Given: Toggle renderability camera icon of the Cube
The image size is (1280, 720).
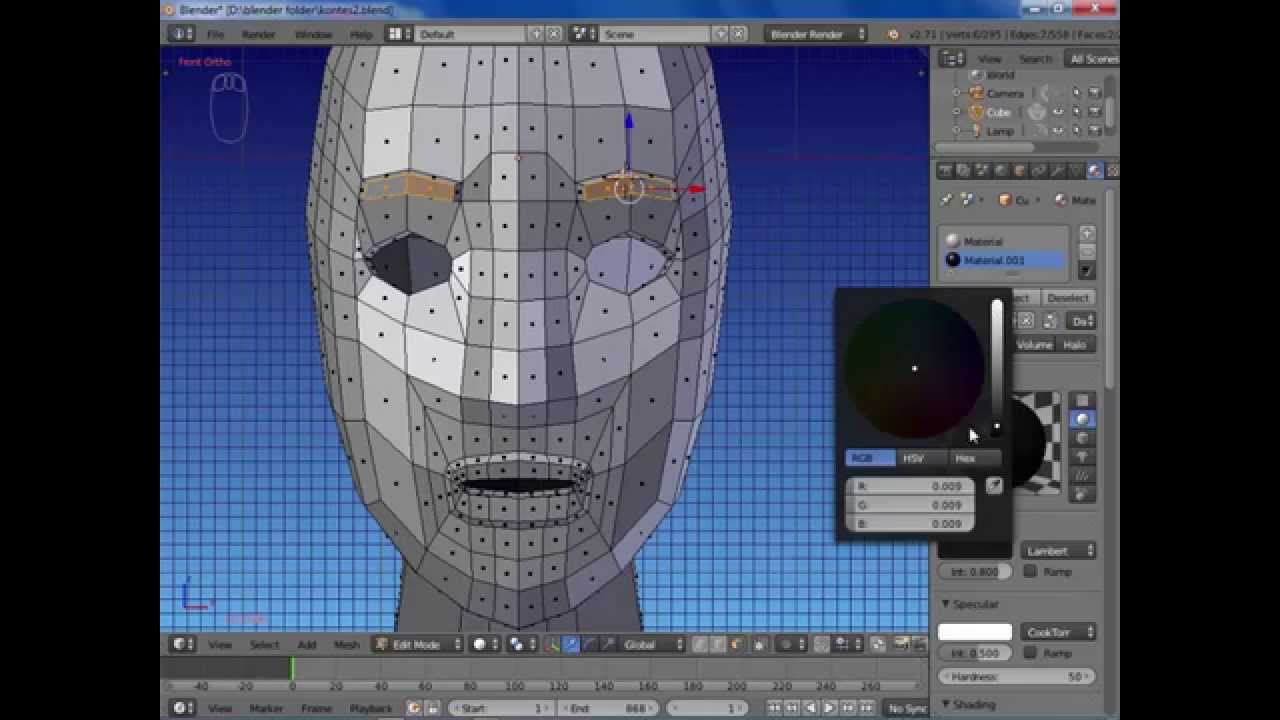Looking at the screenshot, I should (x=1094, y=112).
